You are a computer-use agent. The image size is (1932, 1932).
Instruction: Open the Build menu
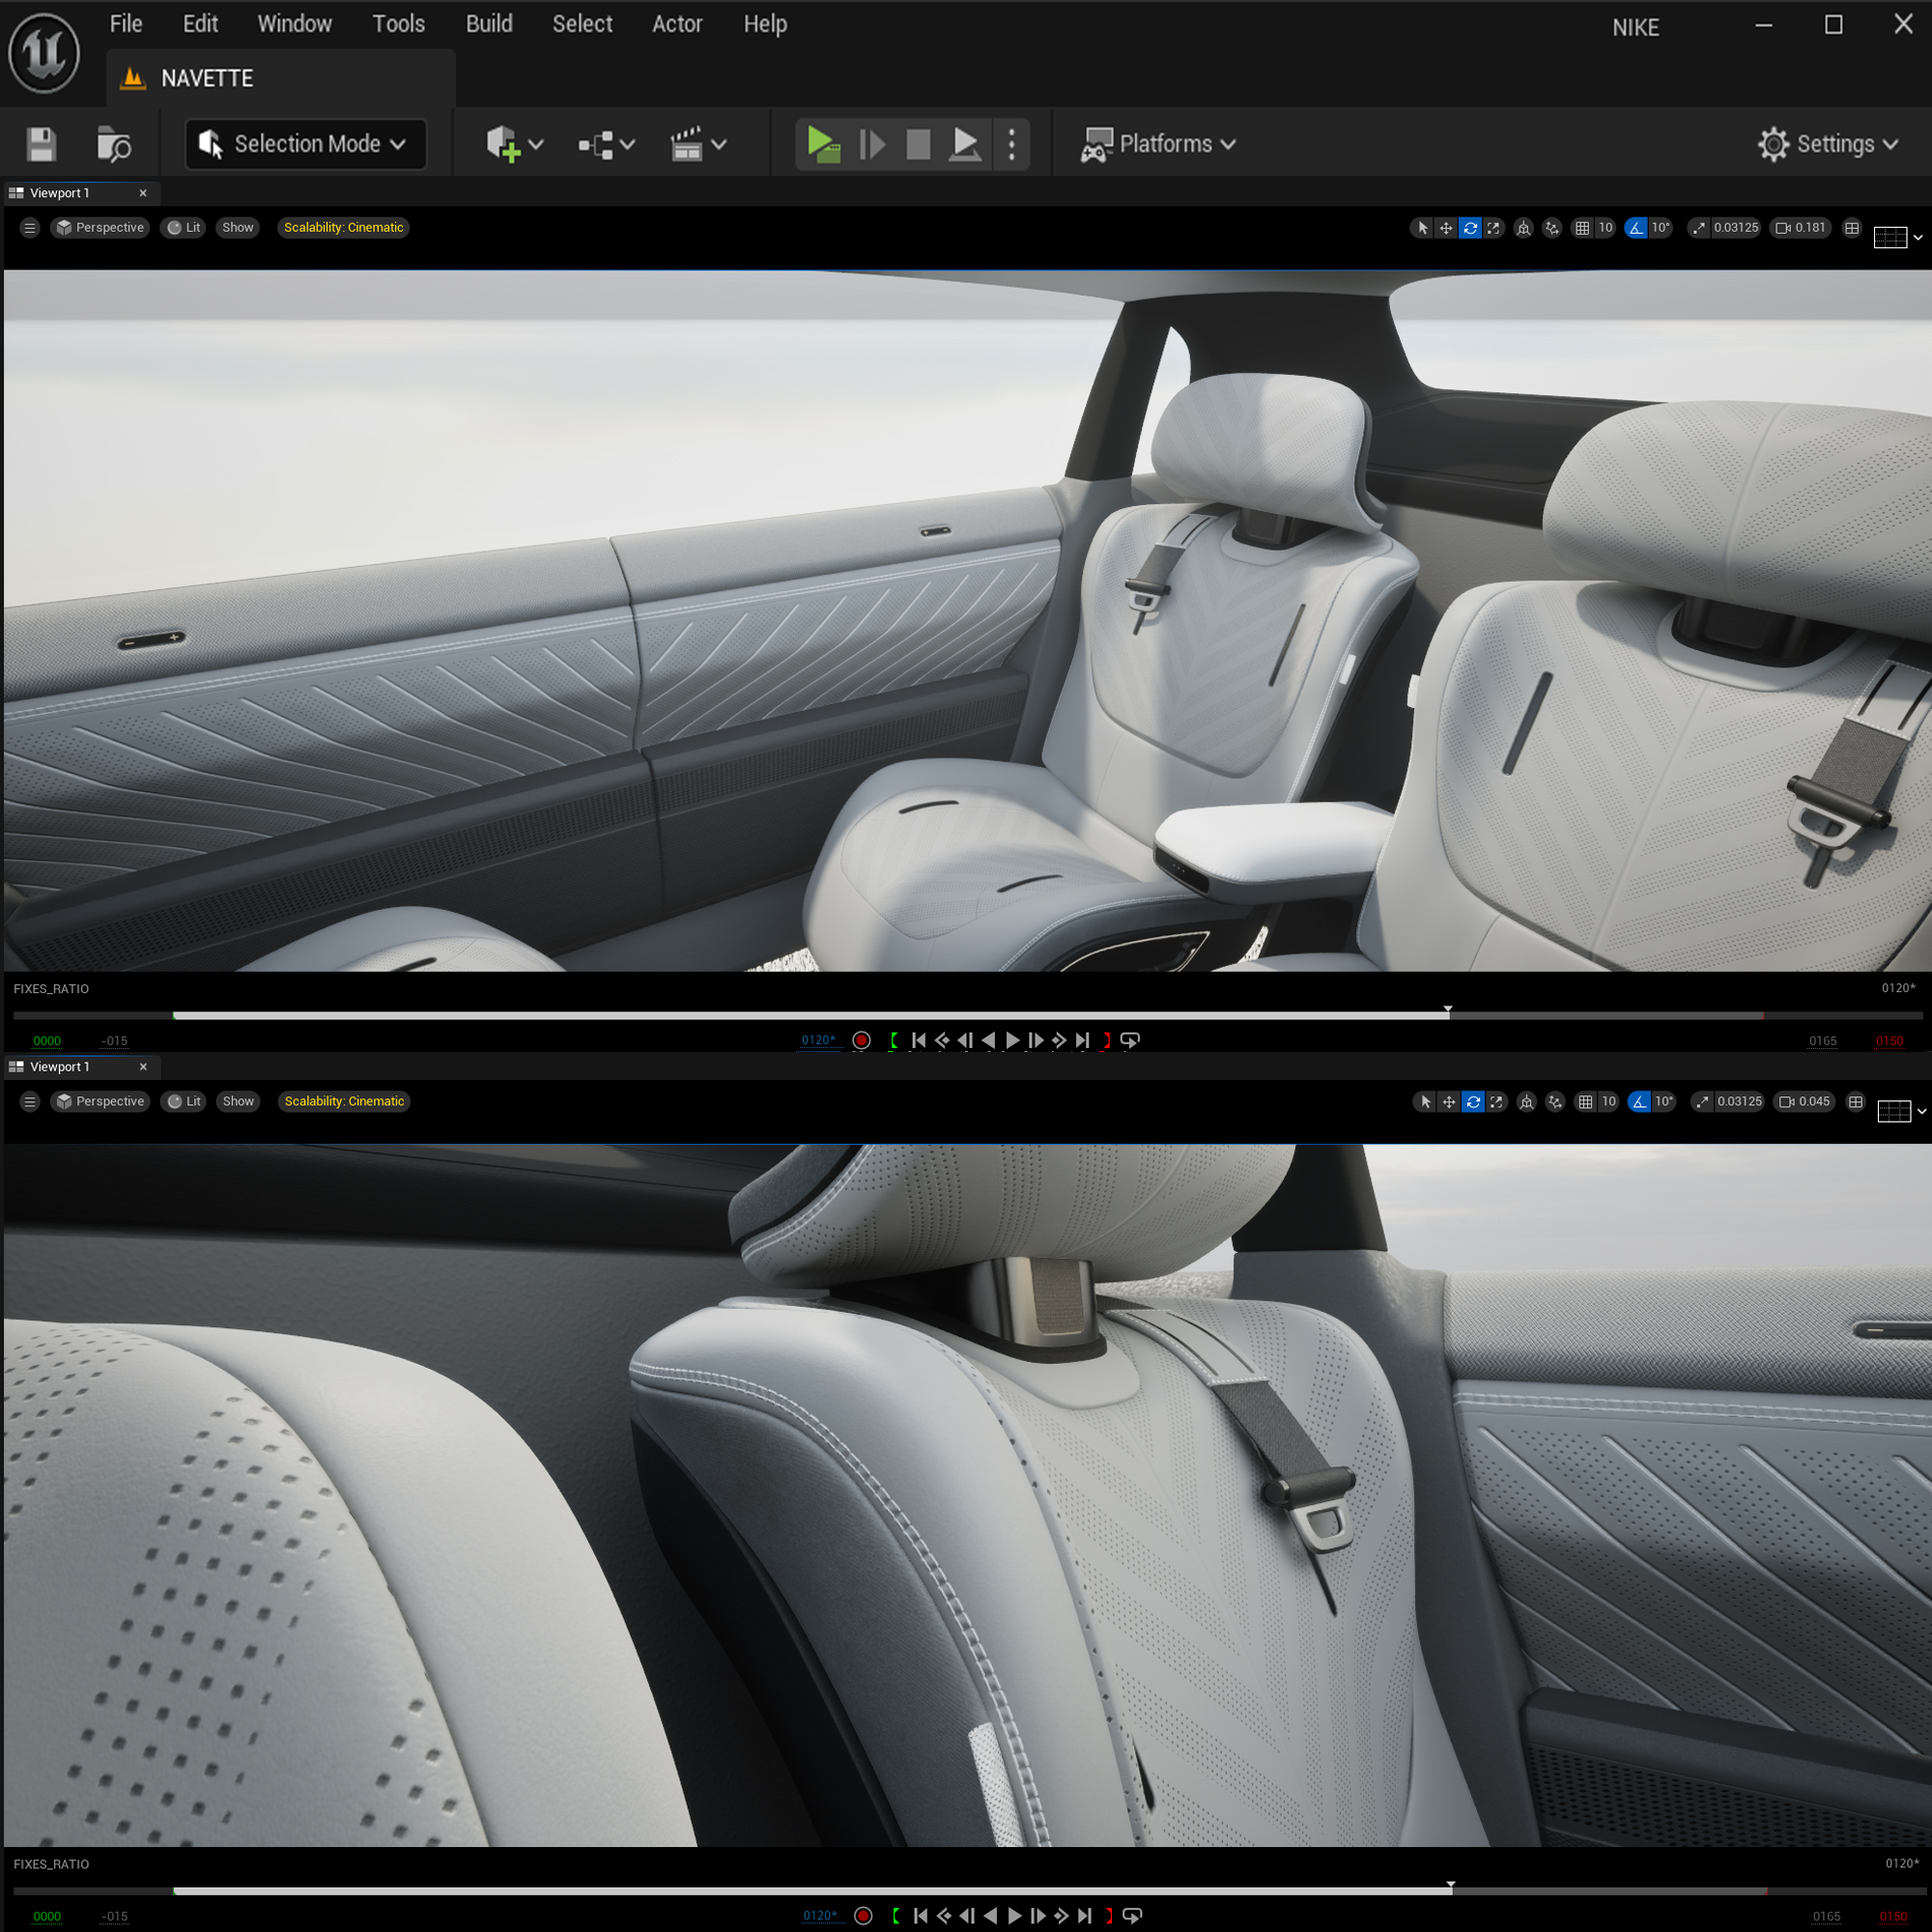pyautogui.click(x=489, y=24)
